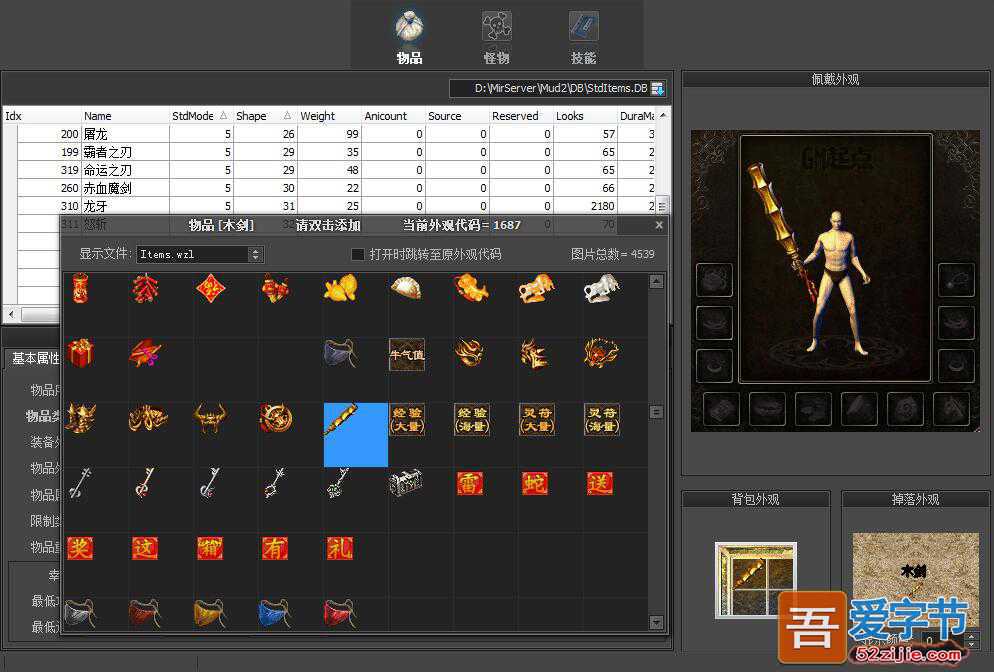
Task: Click the StdItems.DB browse file icon
Action: click(x=657, y=89)
